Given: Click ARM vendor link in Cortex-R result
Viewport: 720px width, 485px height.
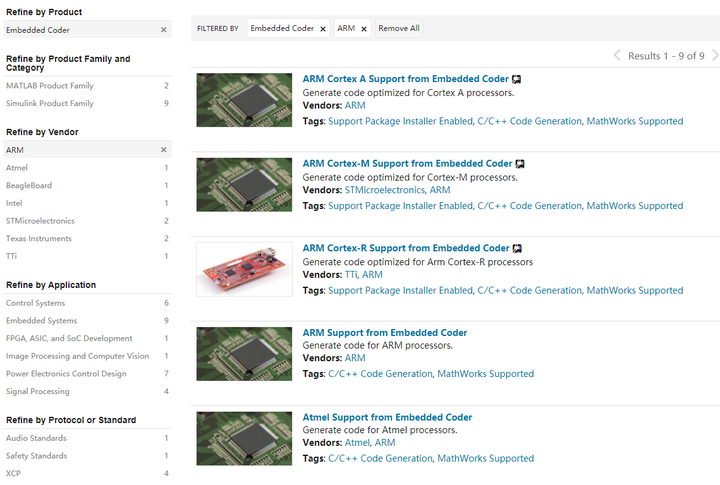Looking at the screenshot, I should pyautogui.click(x=372, y=274).
